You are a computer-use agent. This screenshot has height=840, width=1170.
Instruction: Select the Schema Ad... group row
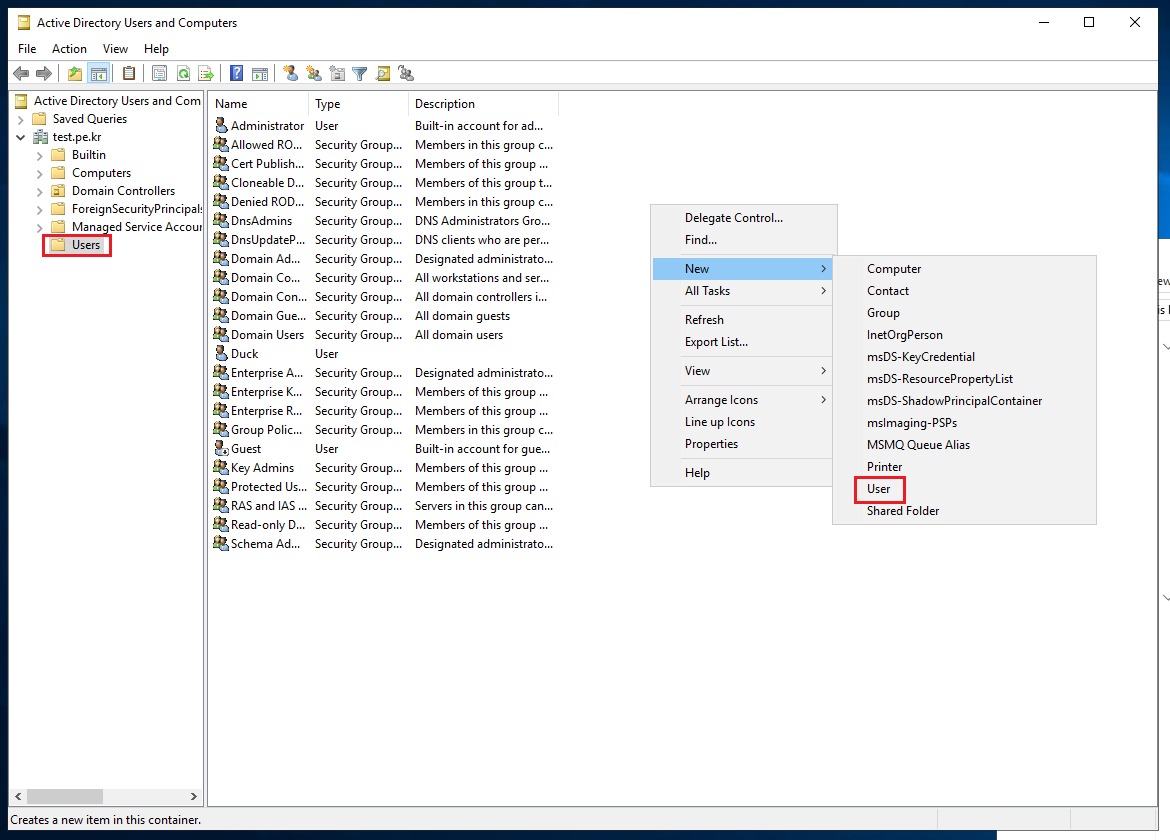[384, 544]
